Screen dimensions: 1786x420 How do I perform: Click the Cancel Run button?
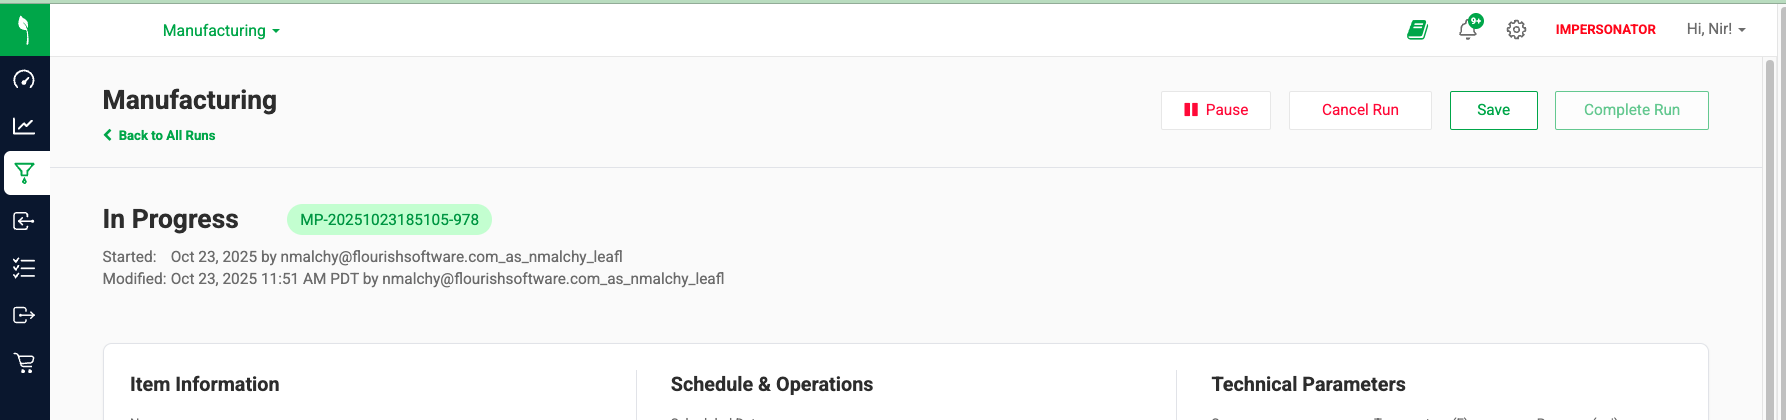pos(1359,110)
